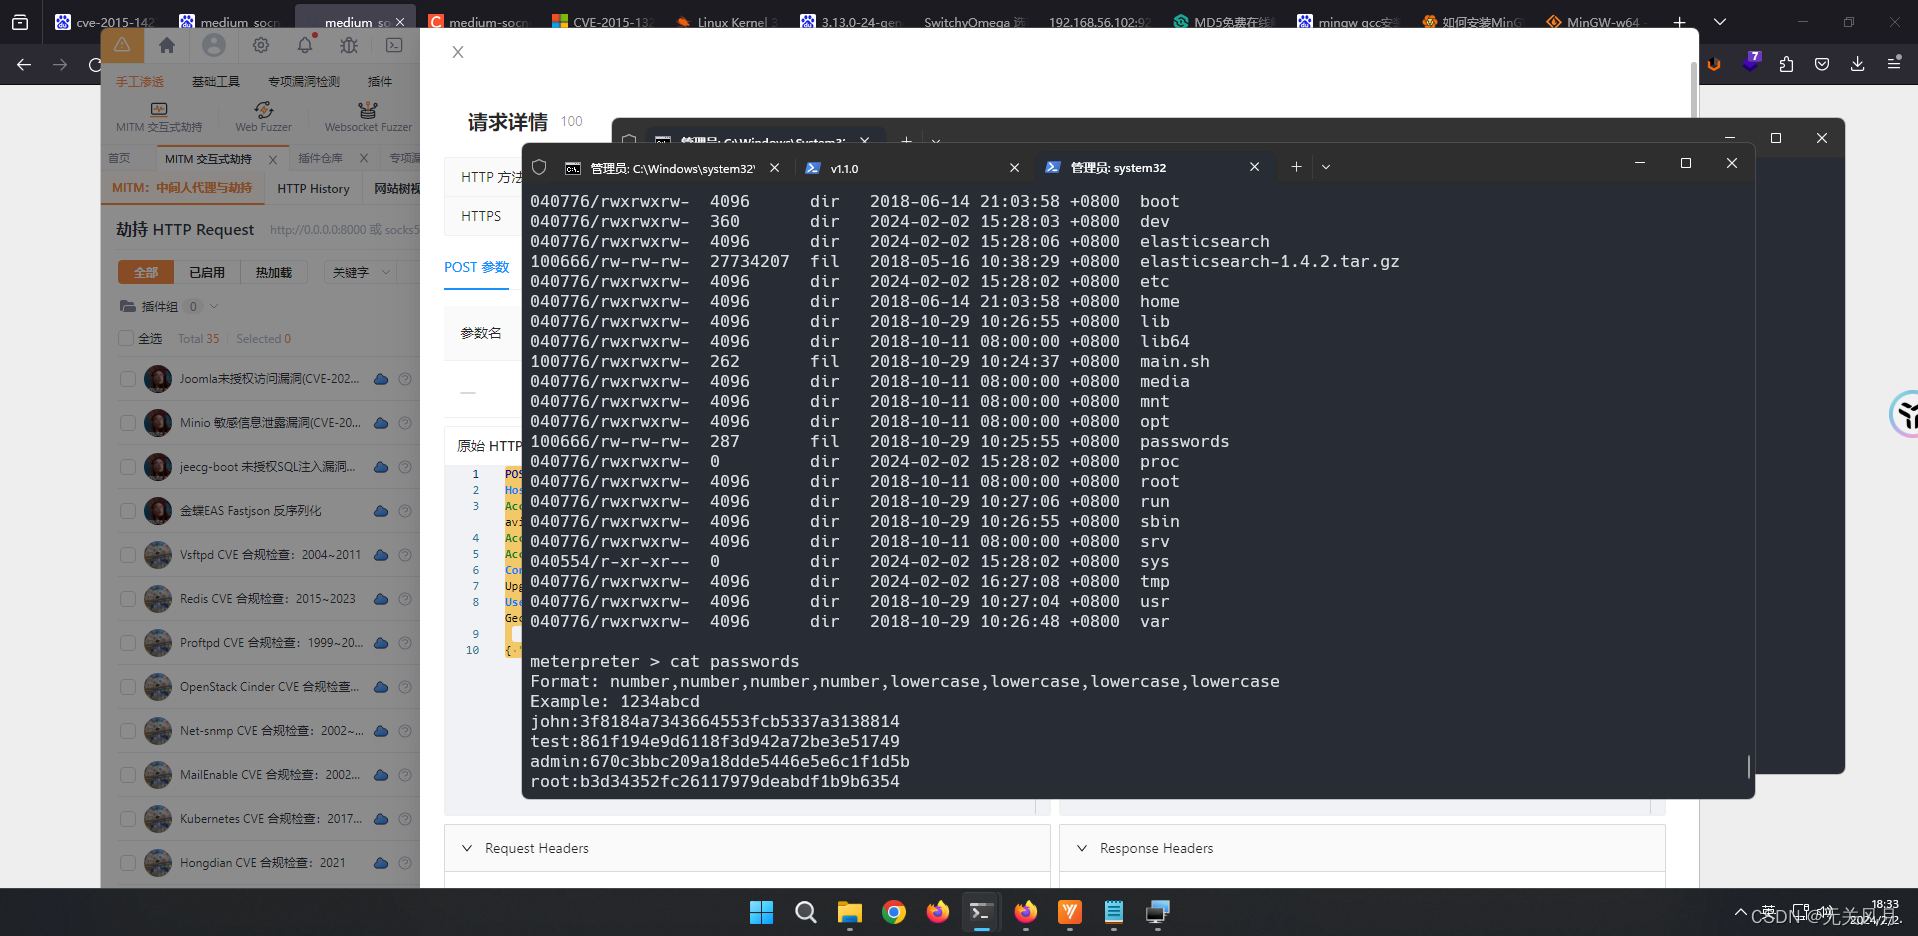Click the bug report icon in Yakit
1918x936 pixels.
click(349, 45)
